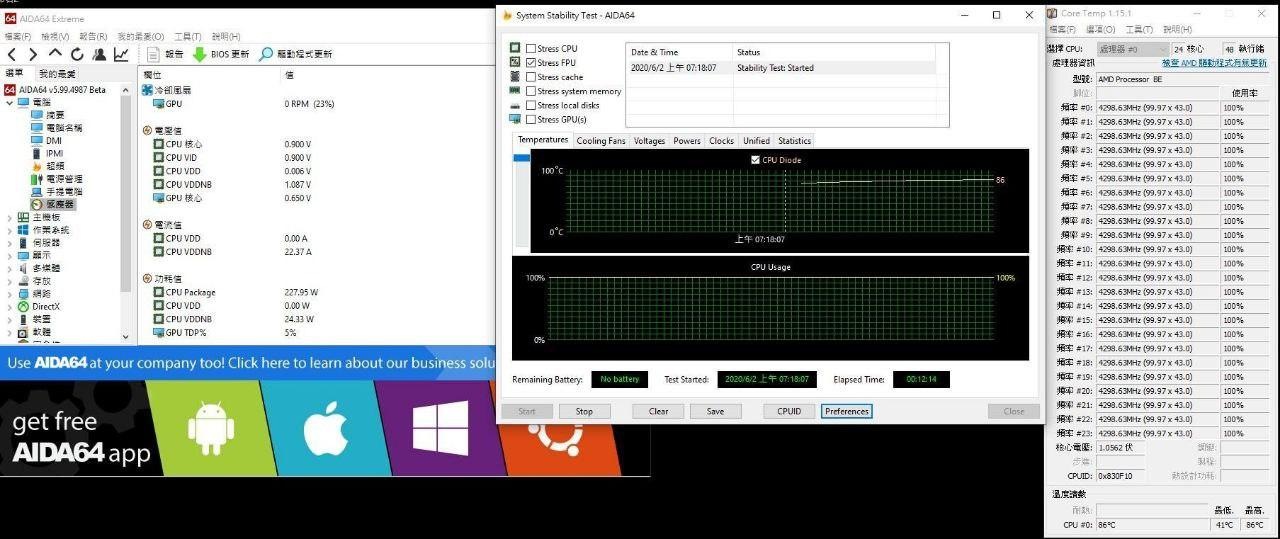The image size is (1280, 539).
Task: Expand the 作業系統 tree node
Action: point(10,230)
